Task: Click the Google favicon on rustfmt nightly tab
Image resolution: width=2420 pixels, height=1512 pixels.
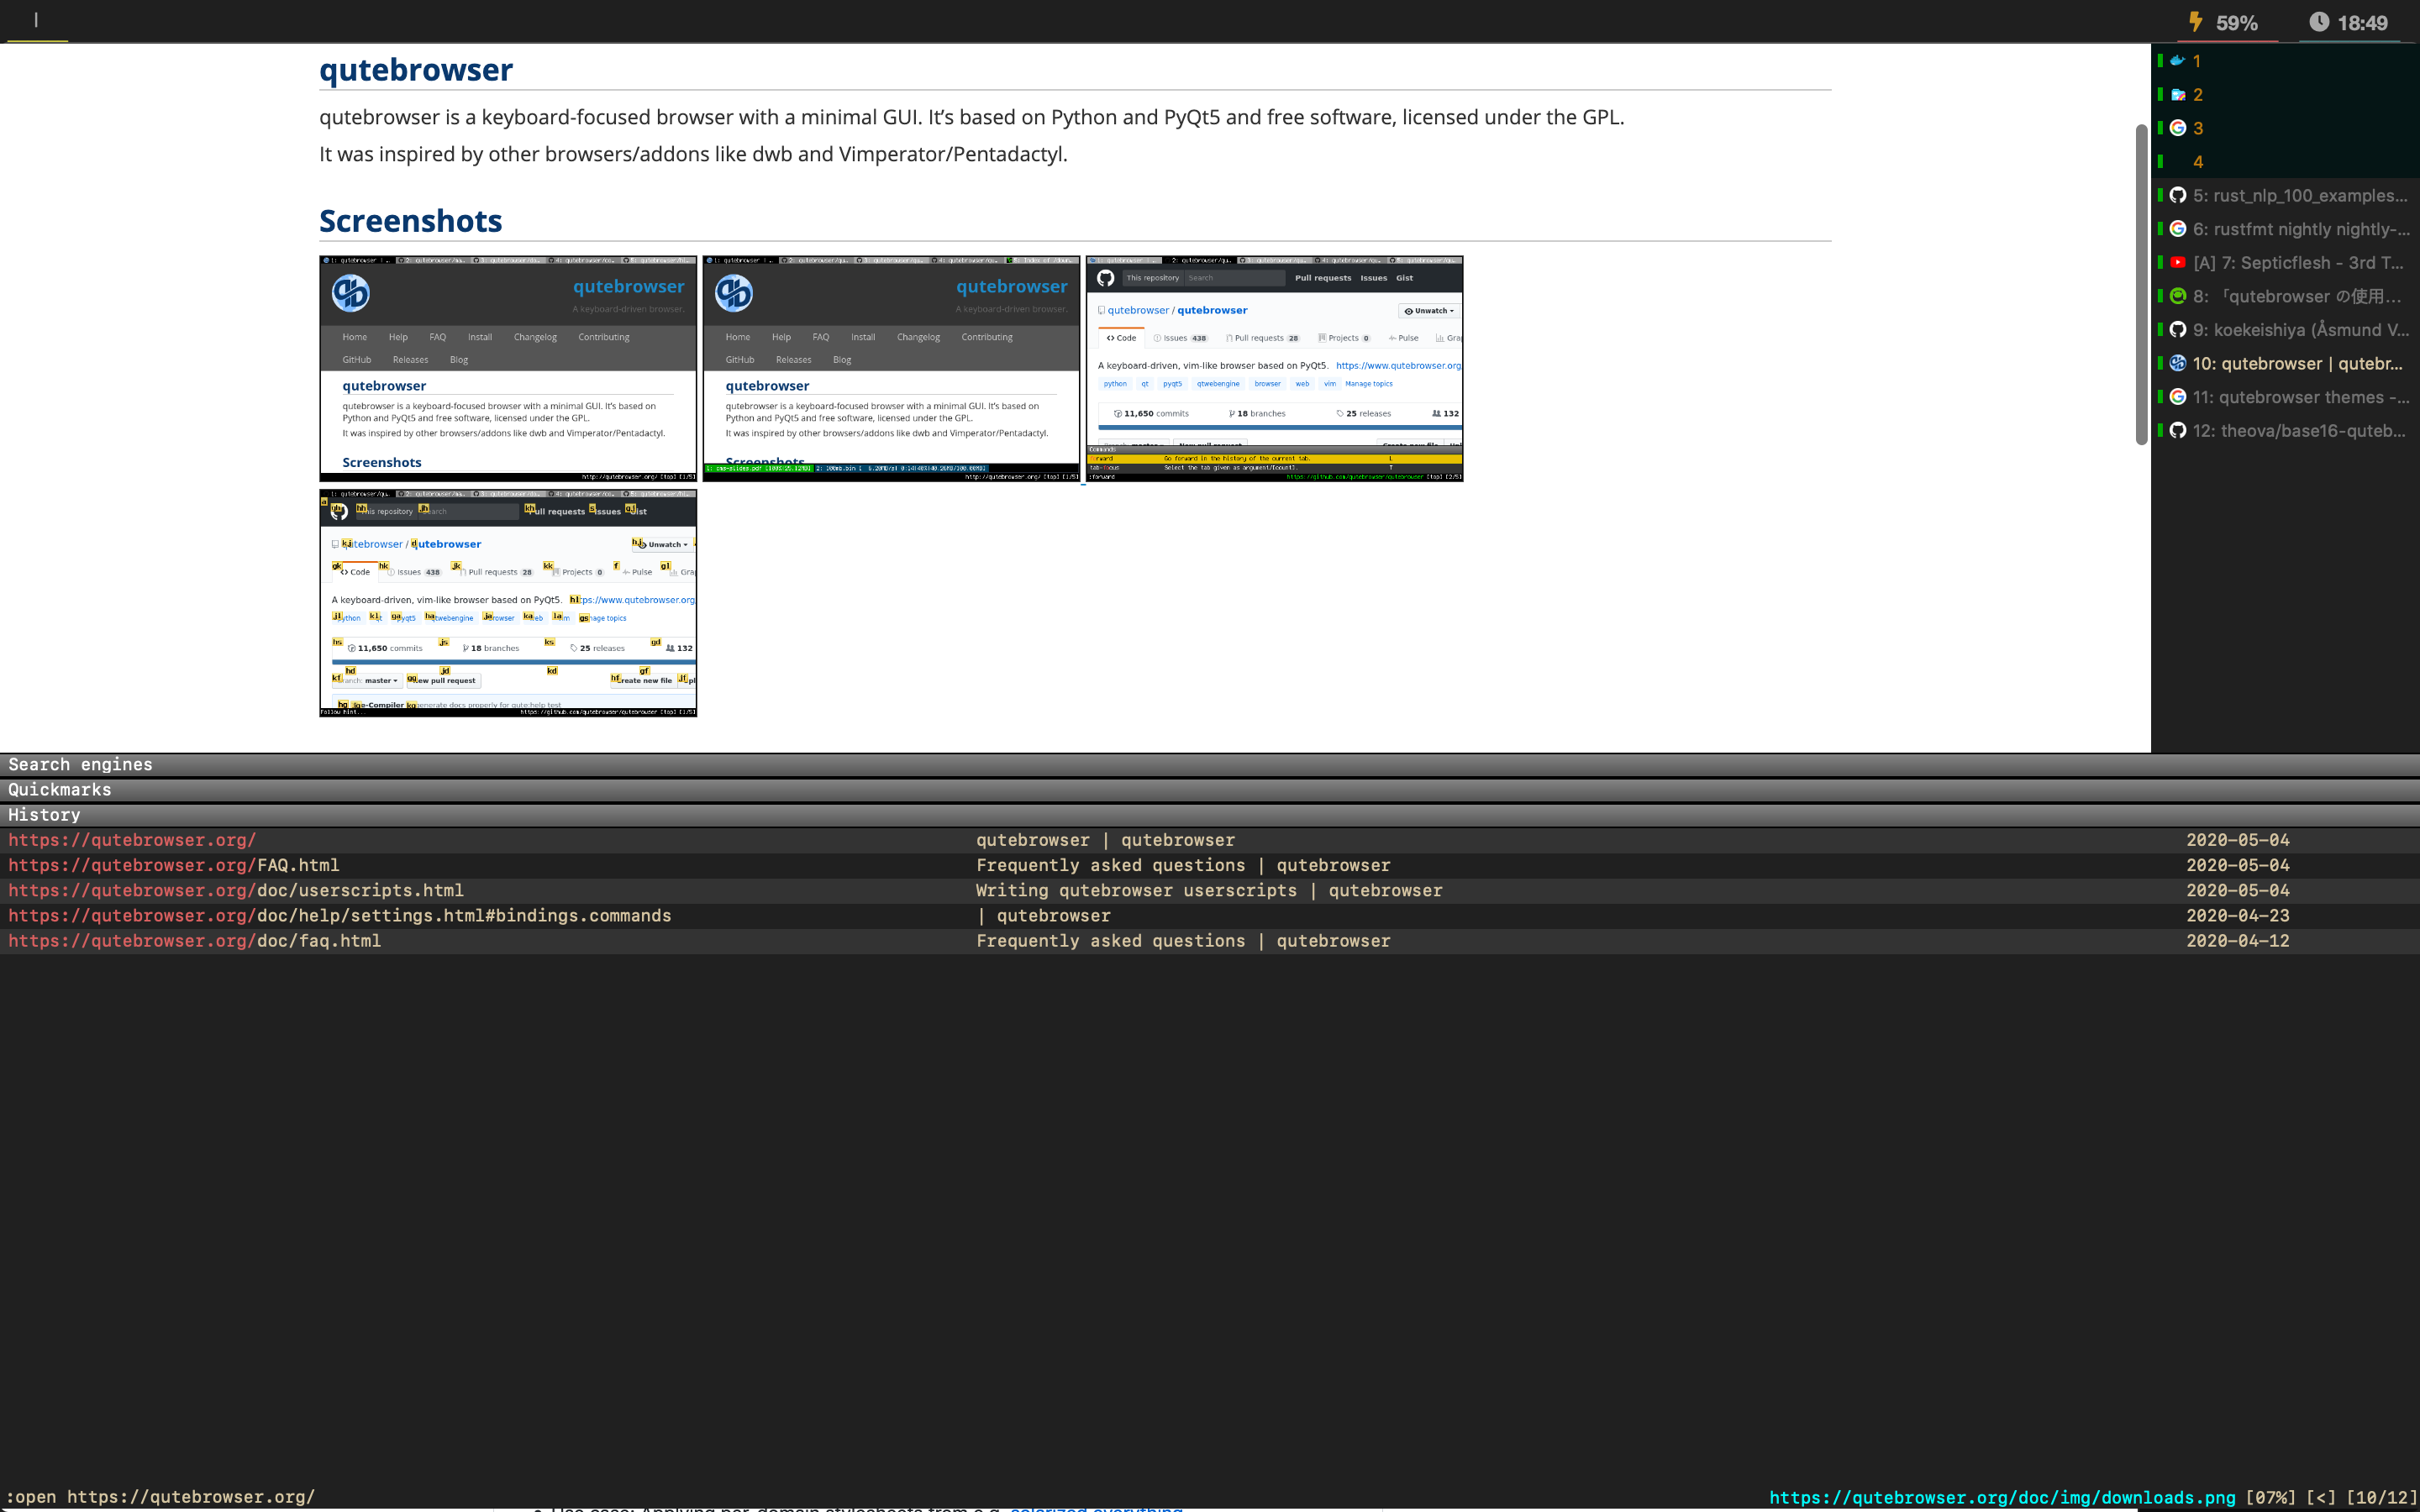Action: point(2177,229)
